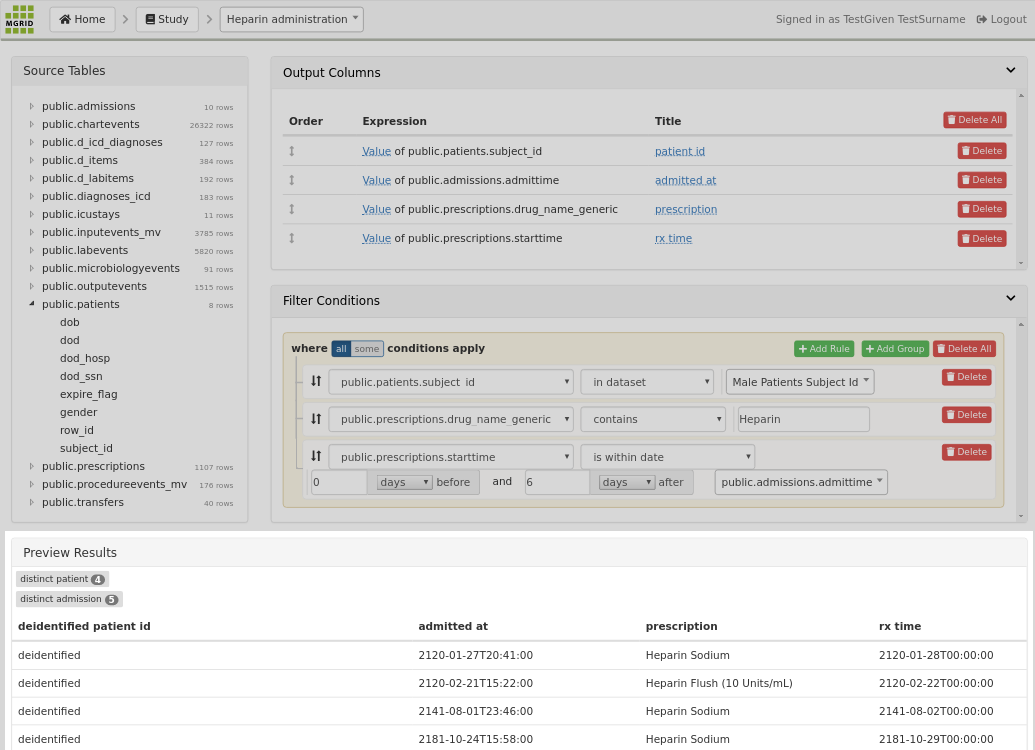Viewport: 1035px width, 750px height.
Task: Open the days unit dropdown before 'before'
Action: (404, 482)
